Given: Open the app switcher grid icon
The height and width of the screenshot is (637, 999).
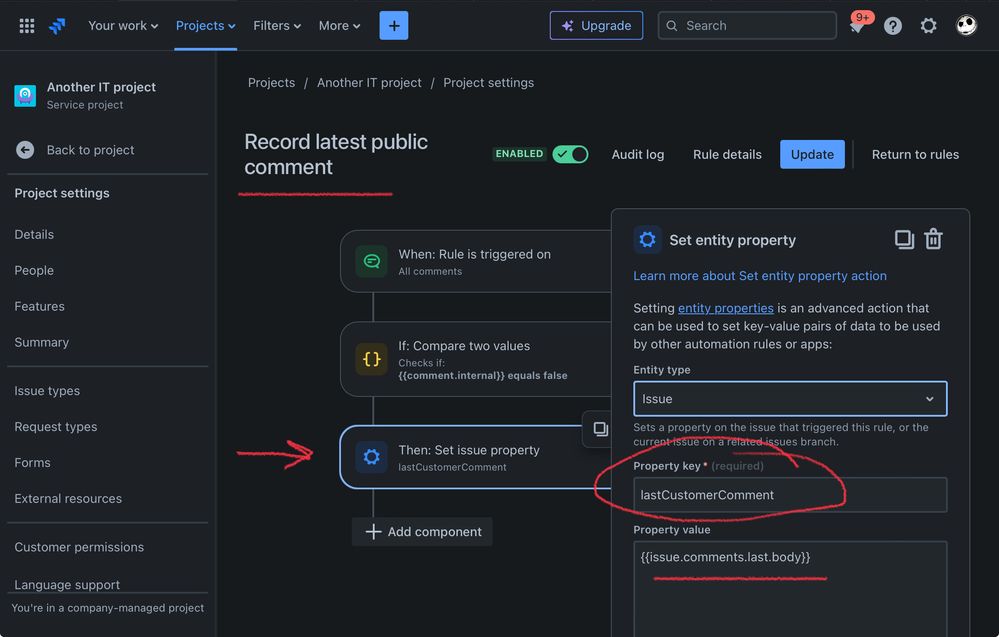Looking at the screenshot, I should click(27, 25).
